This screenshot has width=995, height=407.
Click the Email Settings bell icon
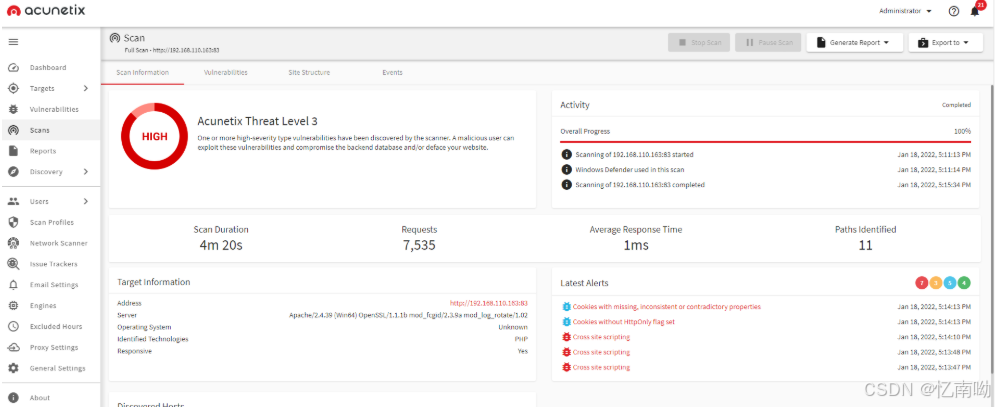13,285
